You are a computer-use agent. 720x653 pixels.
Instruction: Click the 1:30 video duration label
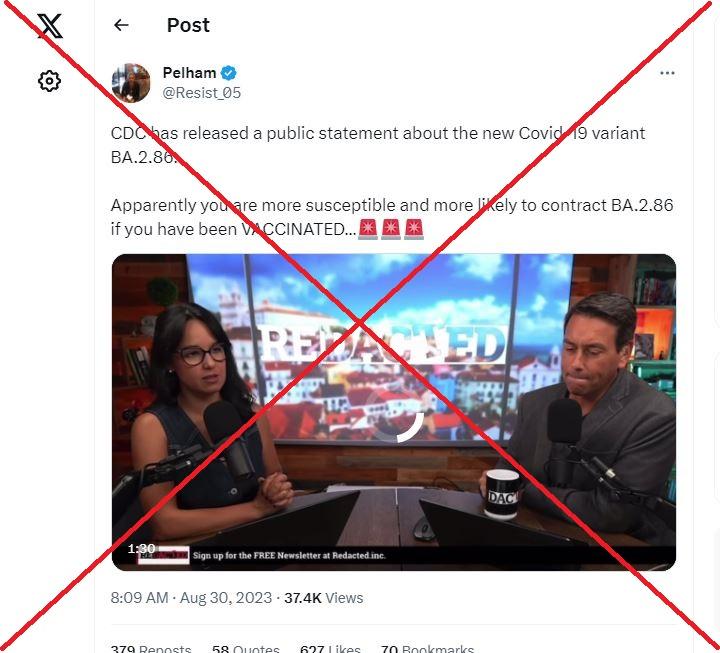click(x=141, y=549)
